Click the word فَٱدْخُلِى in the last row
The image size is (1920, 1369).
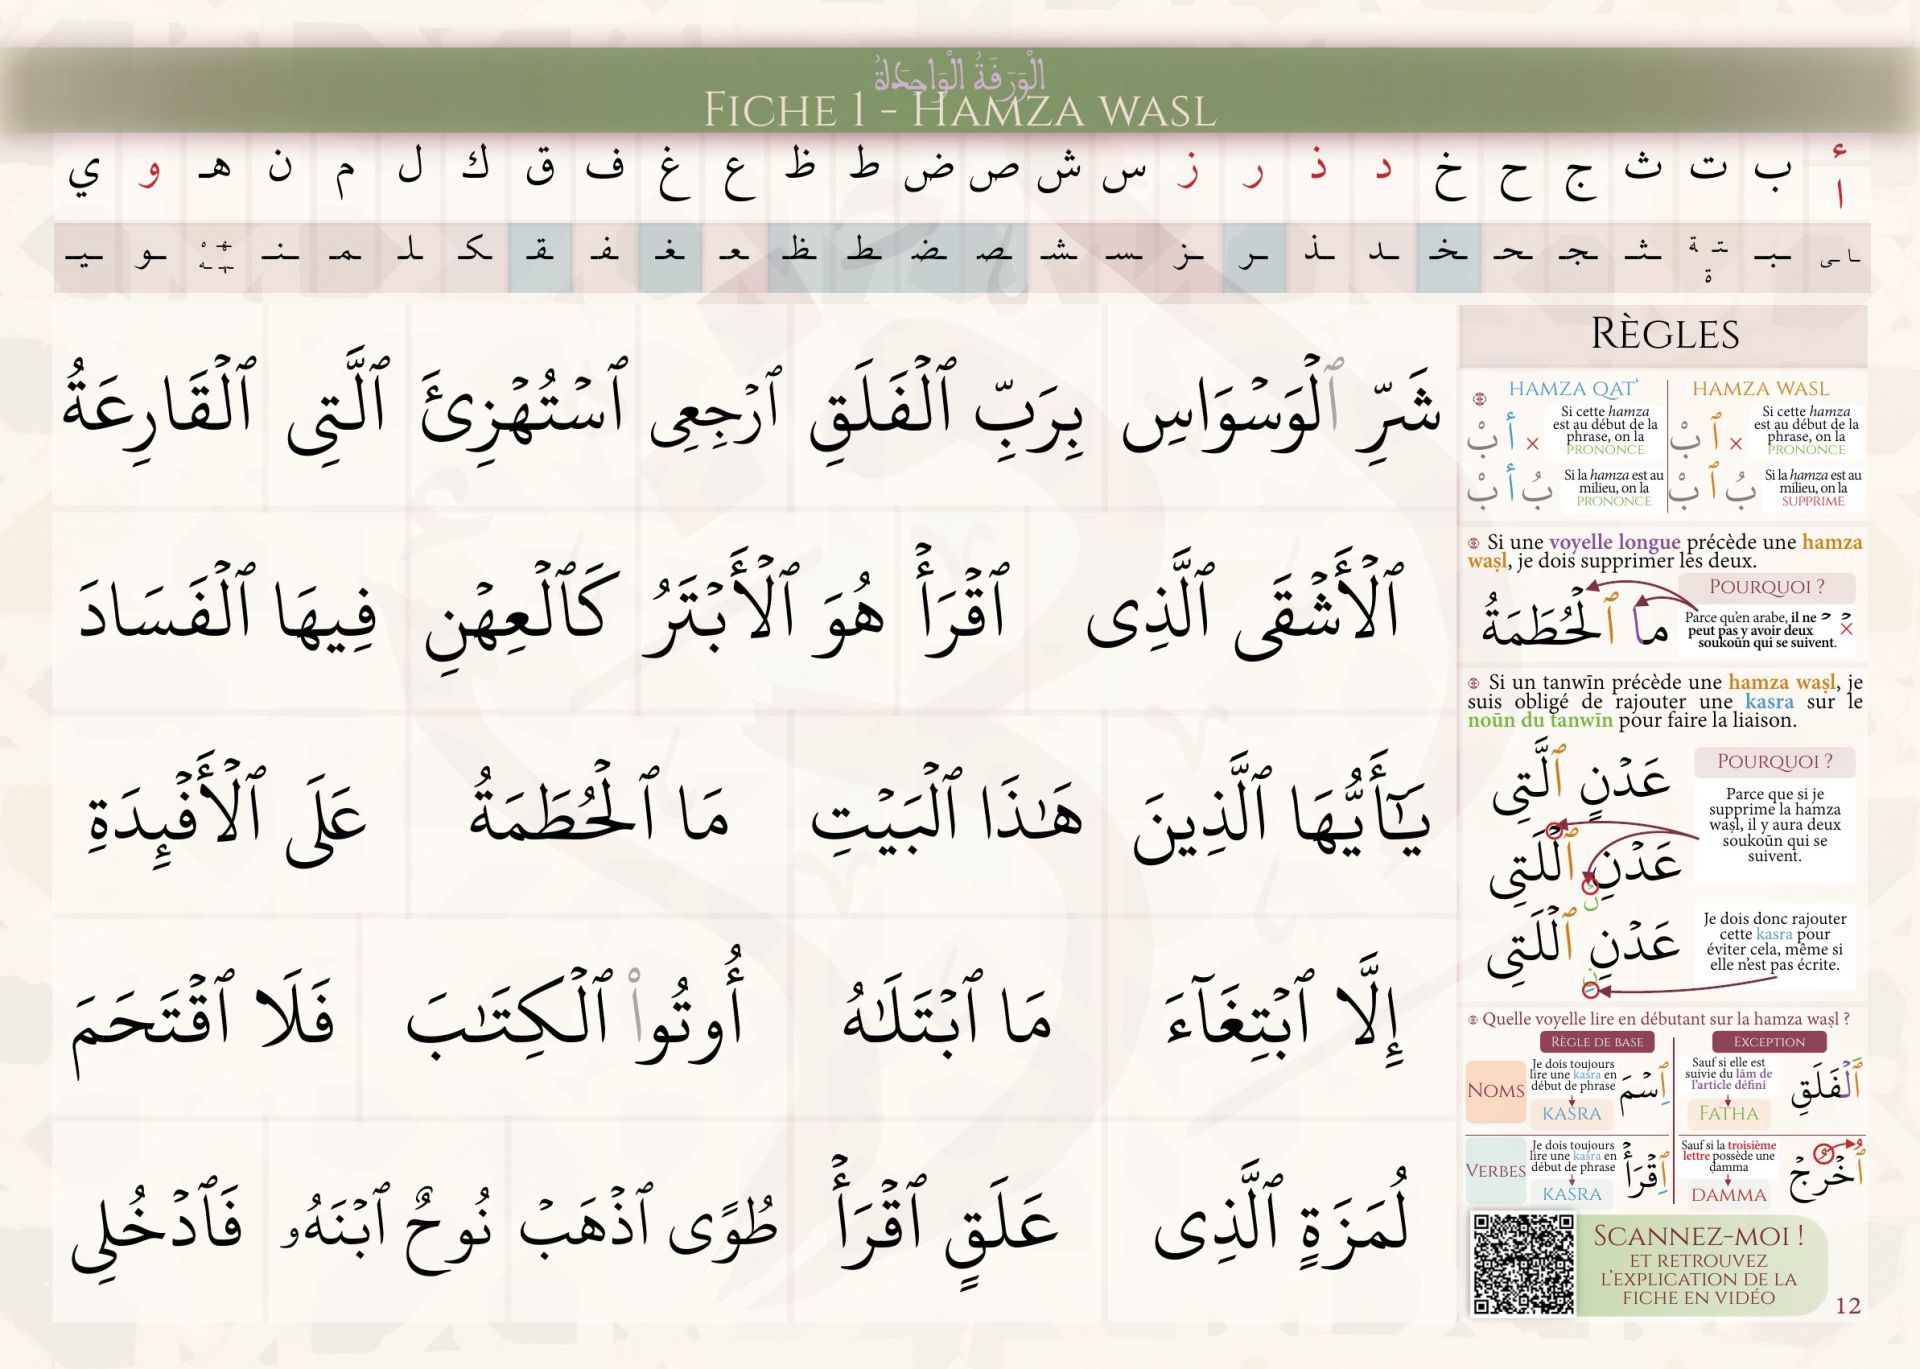click(x=157, y=1232)
